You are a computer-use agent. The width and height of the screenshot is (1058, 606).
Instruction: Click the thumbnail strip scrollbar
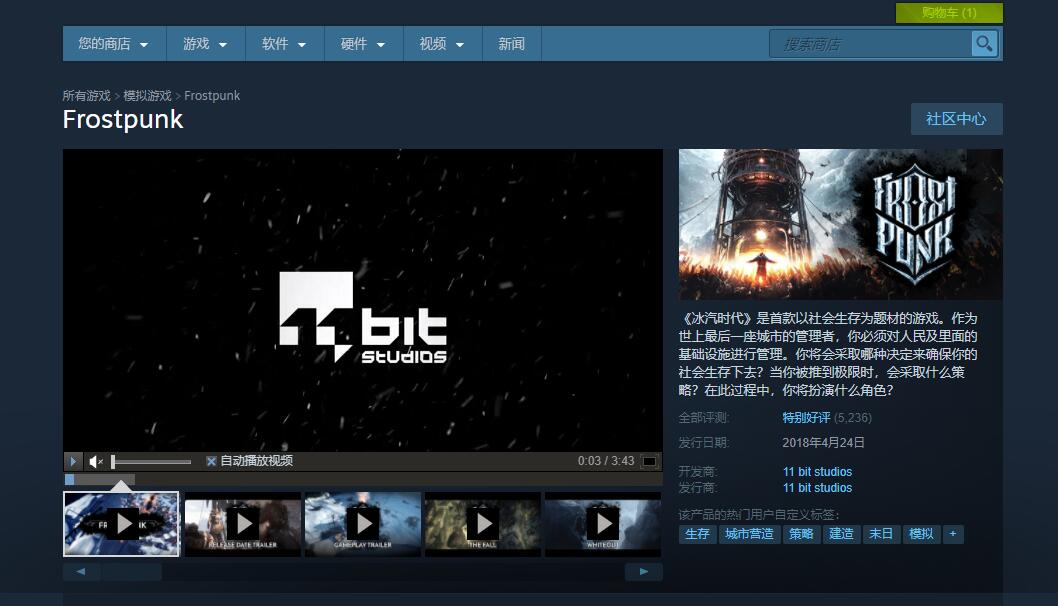pos(363,572)
